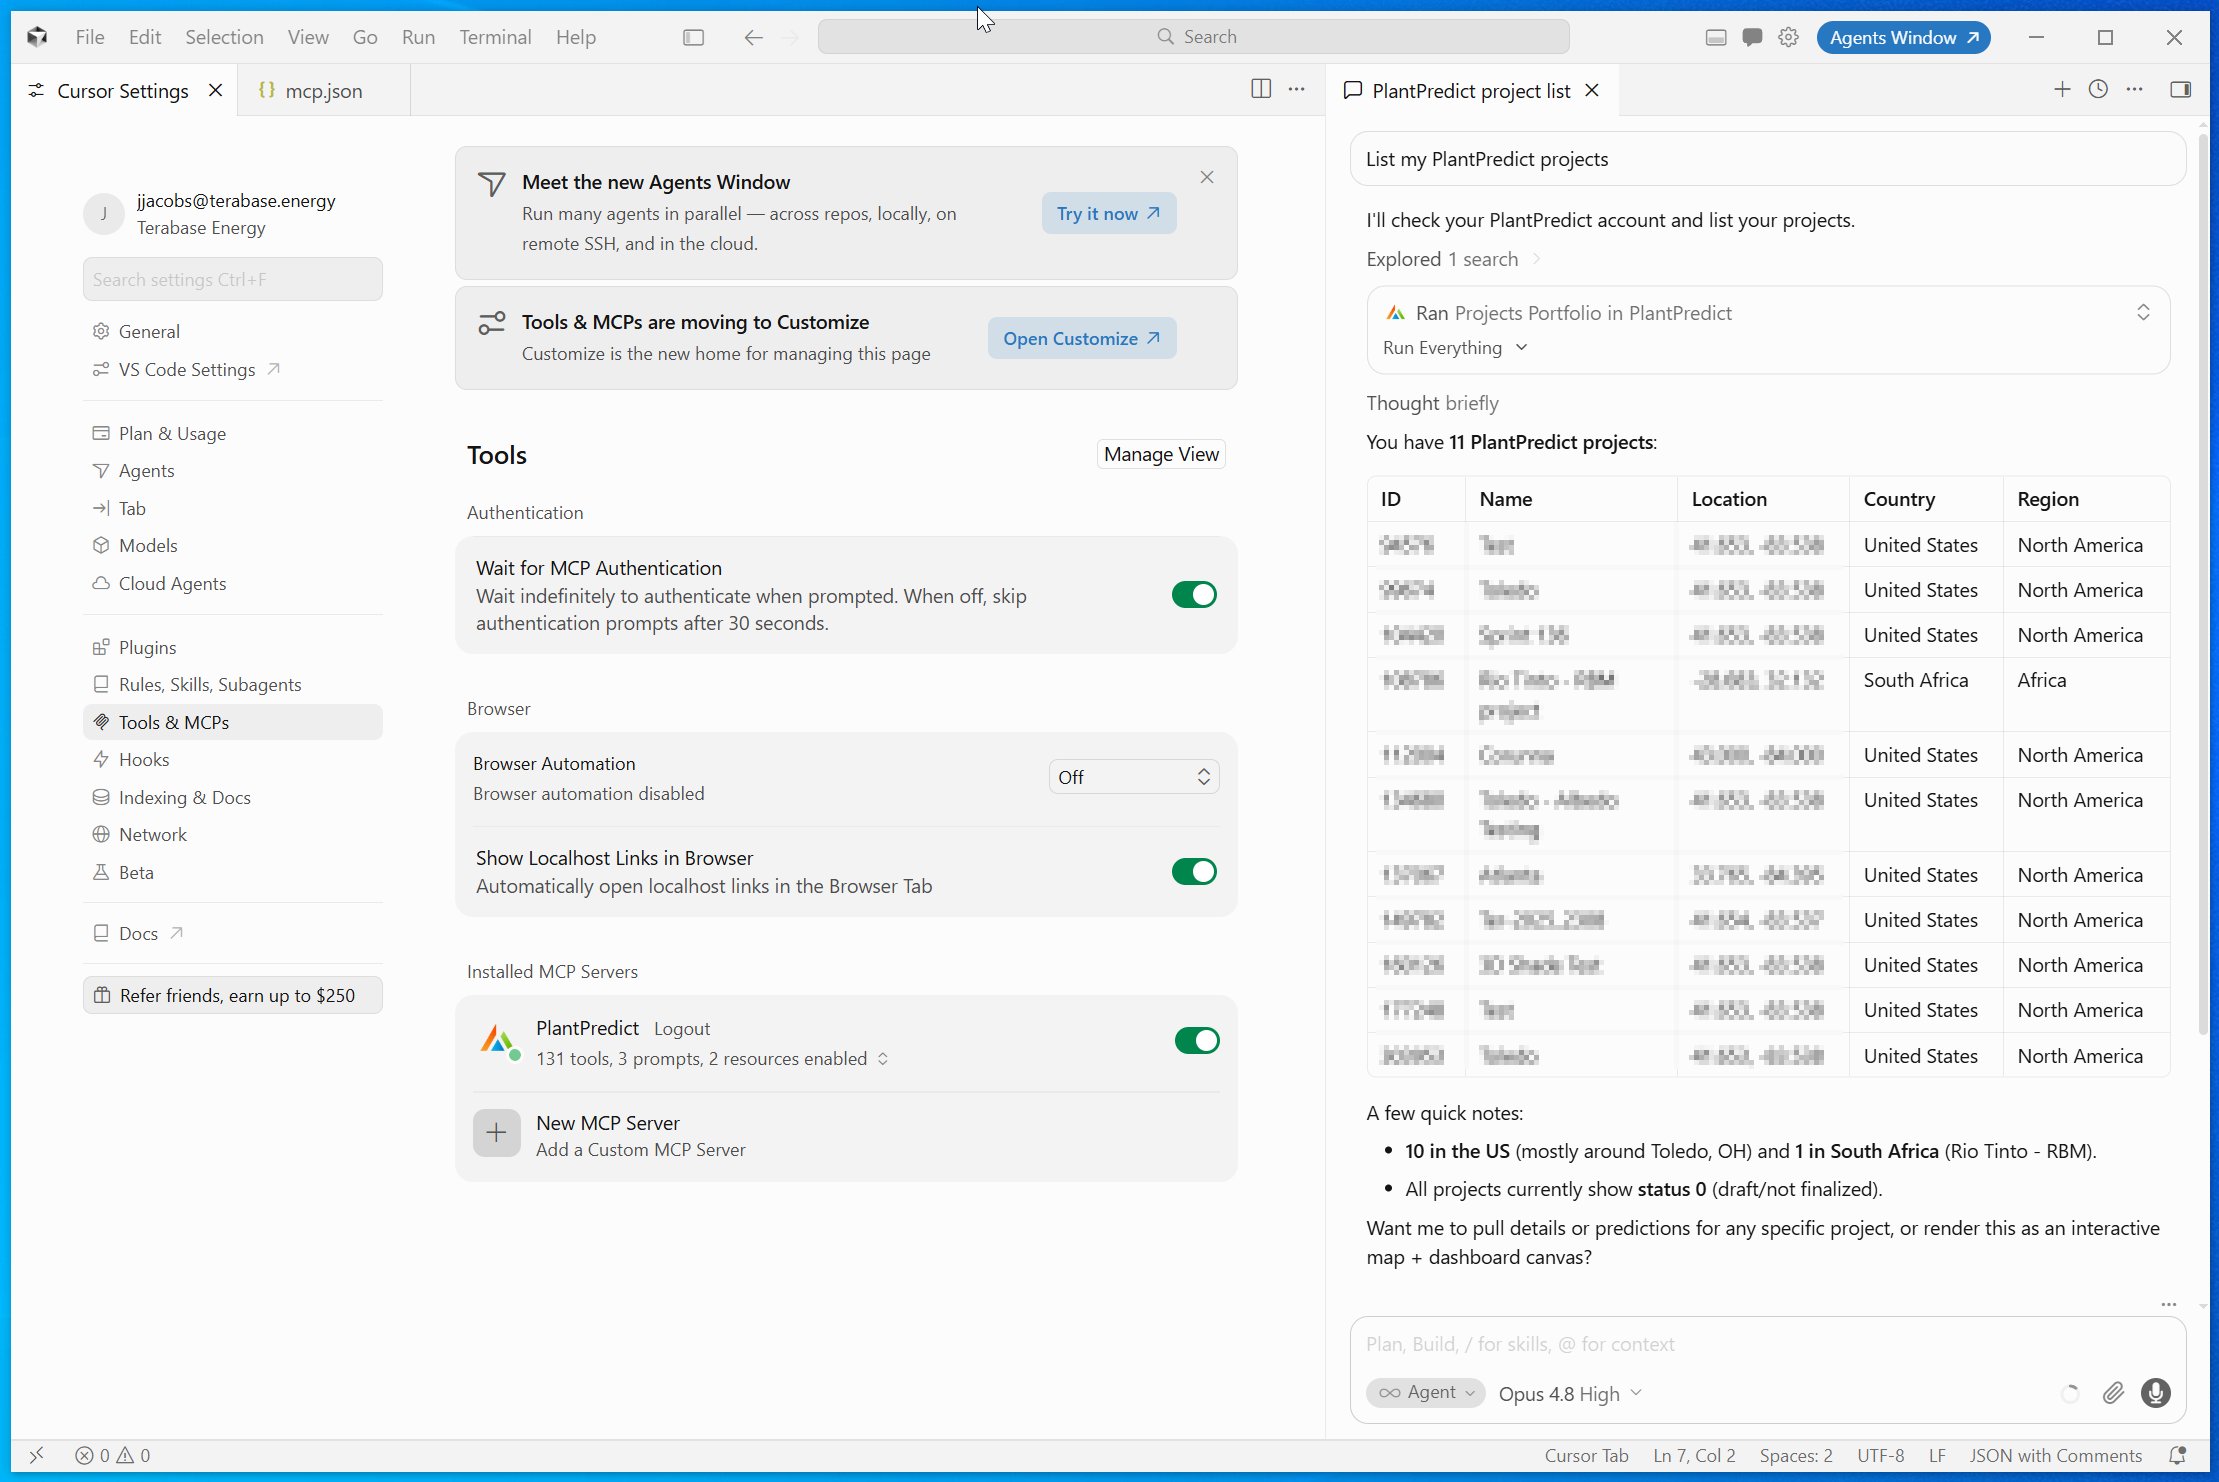The height and width of the screenshot is (1482, 2219).
Task: Open the Terminal menu
Action: point(495,37)
